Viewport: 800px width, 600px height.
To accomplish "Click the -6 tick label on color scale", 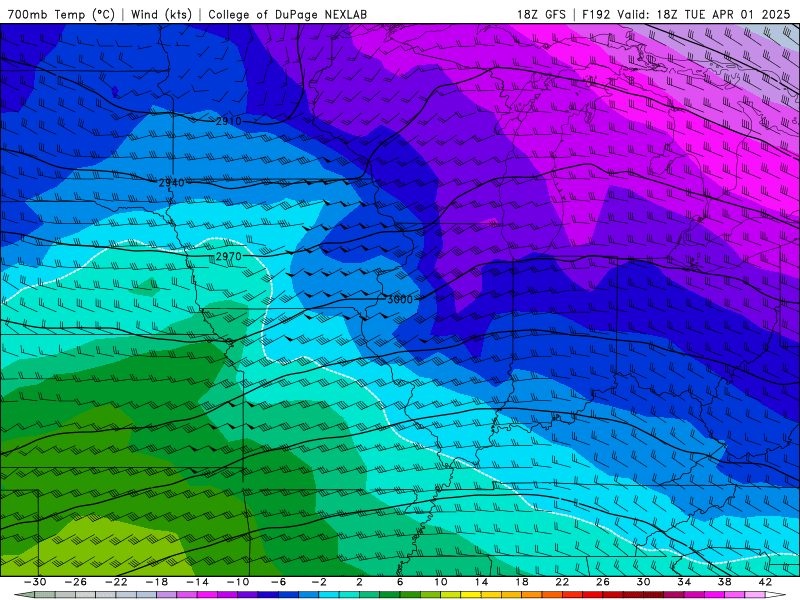I will pos(279,582).
